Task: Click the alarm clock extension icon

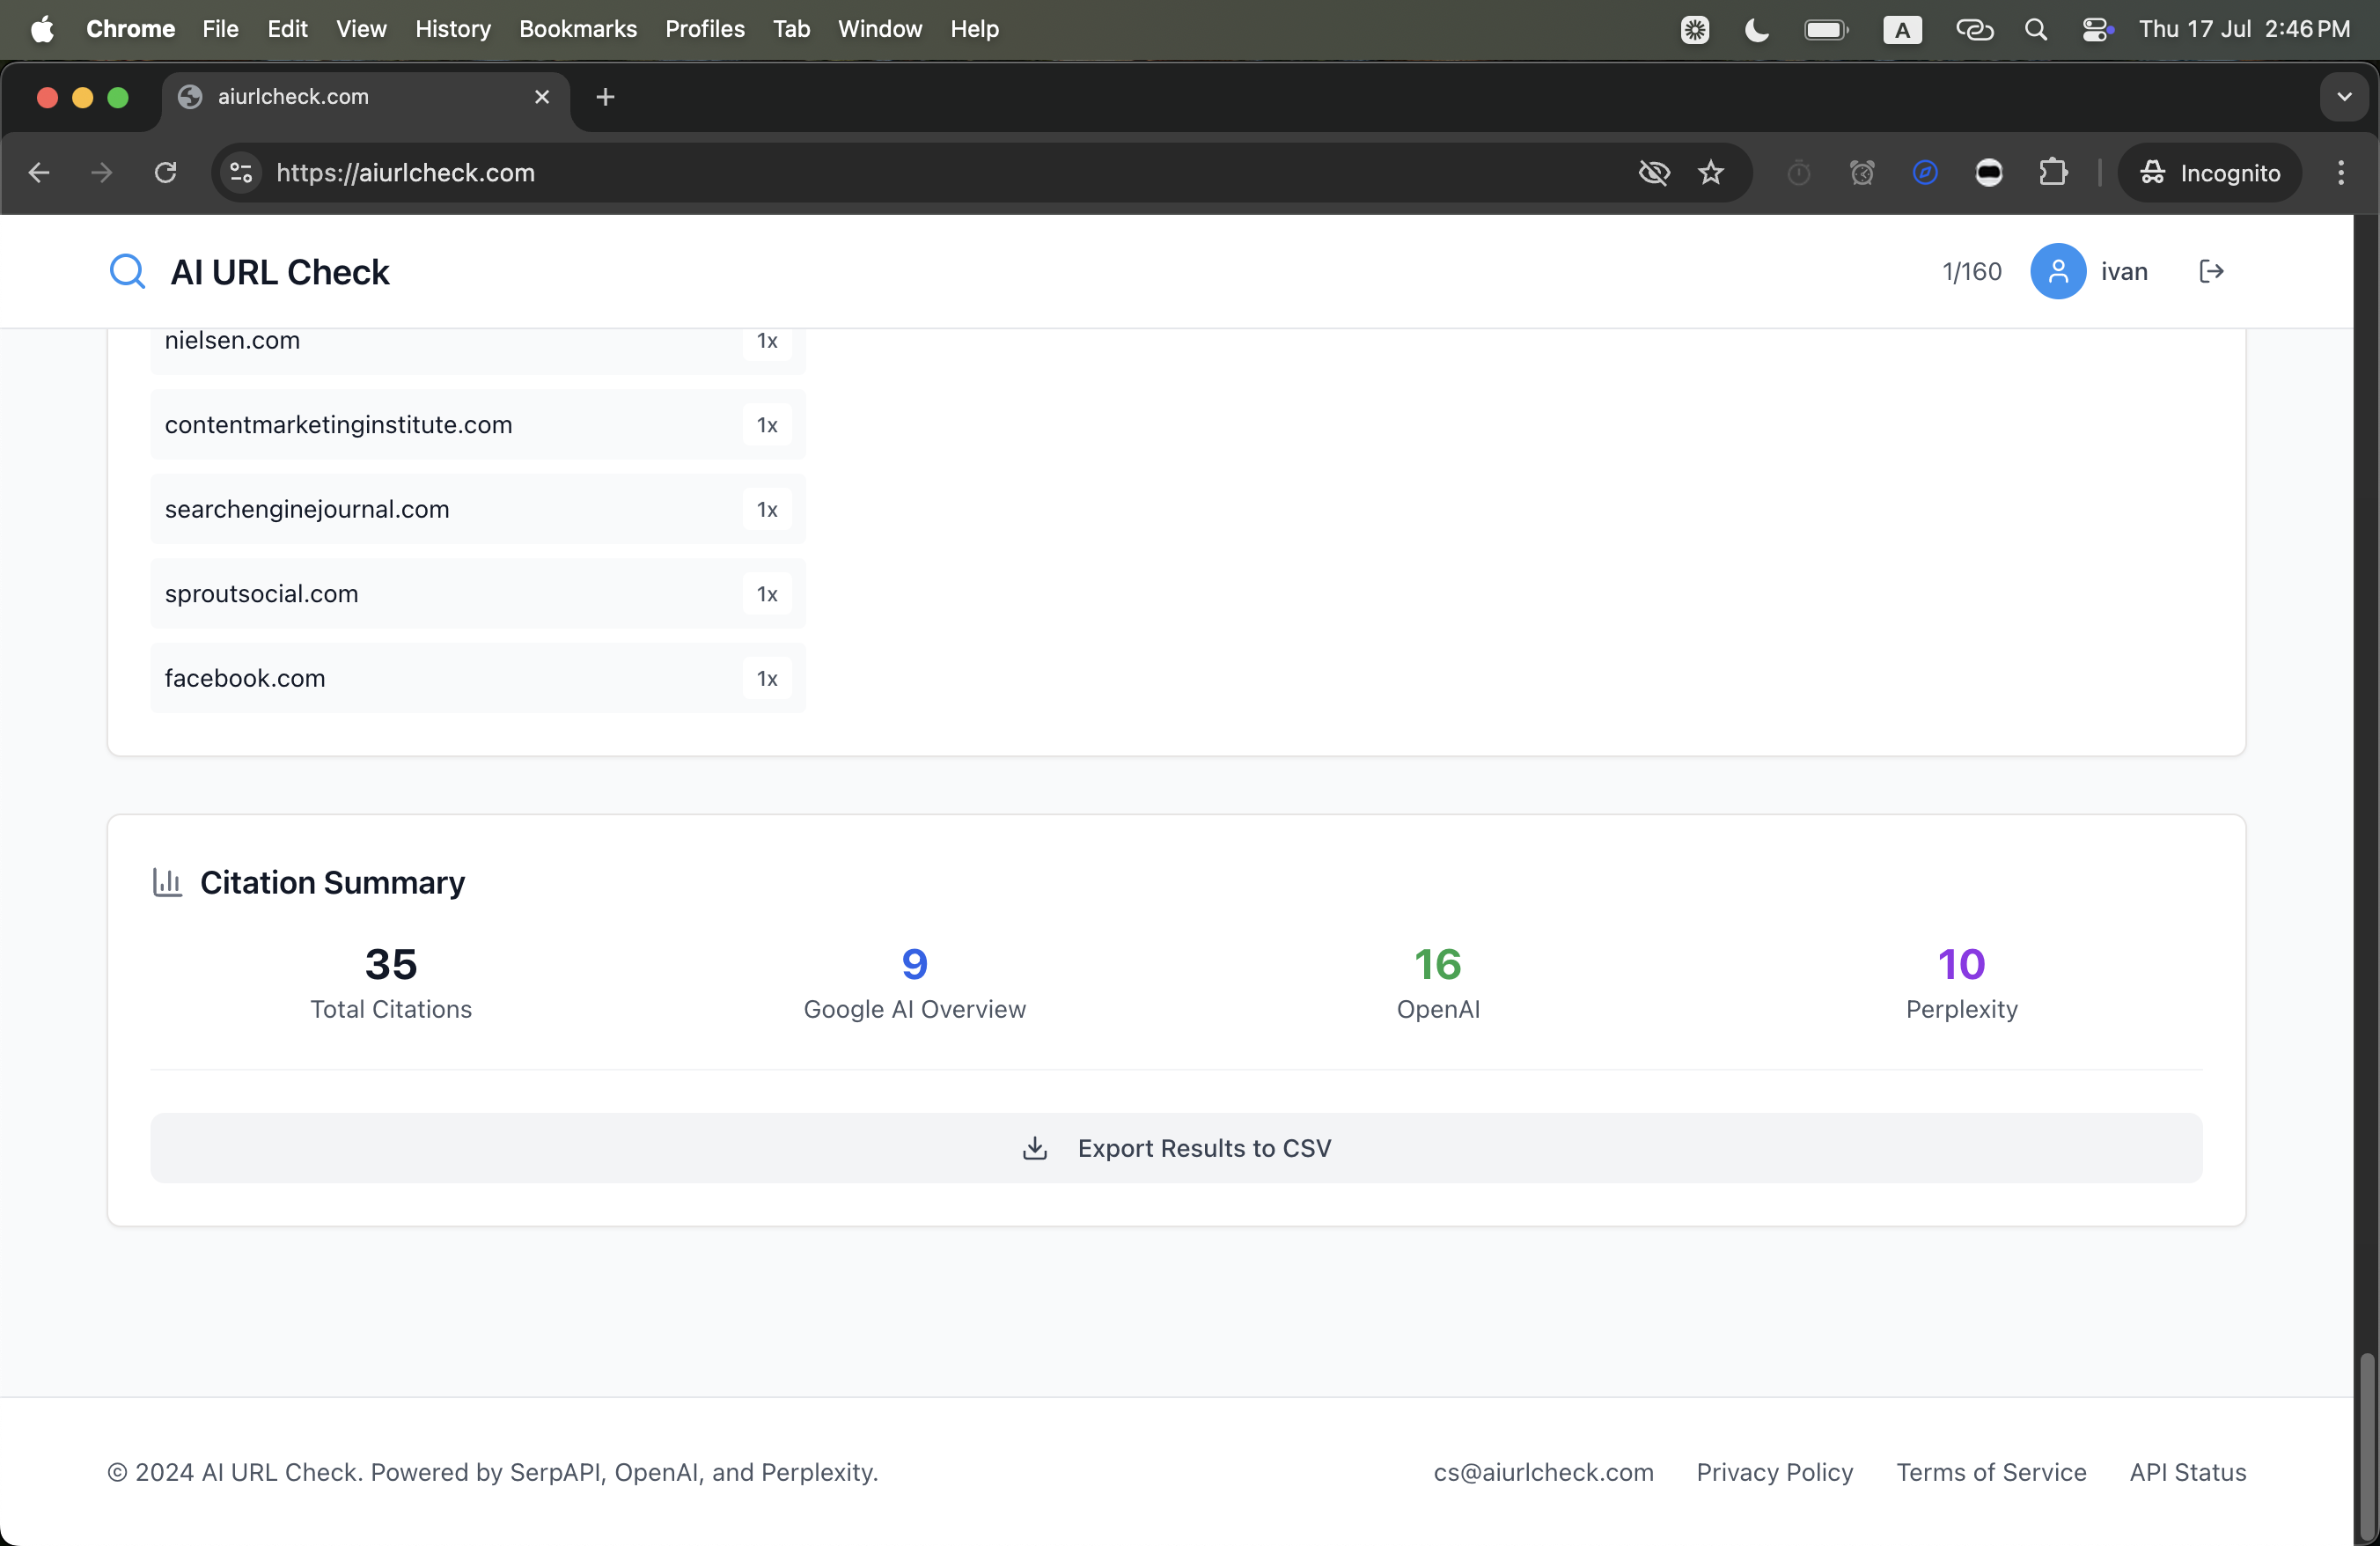Action: coord(1861,173)
